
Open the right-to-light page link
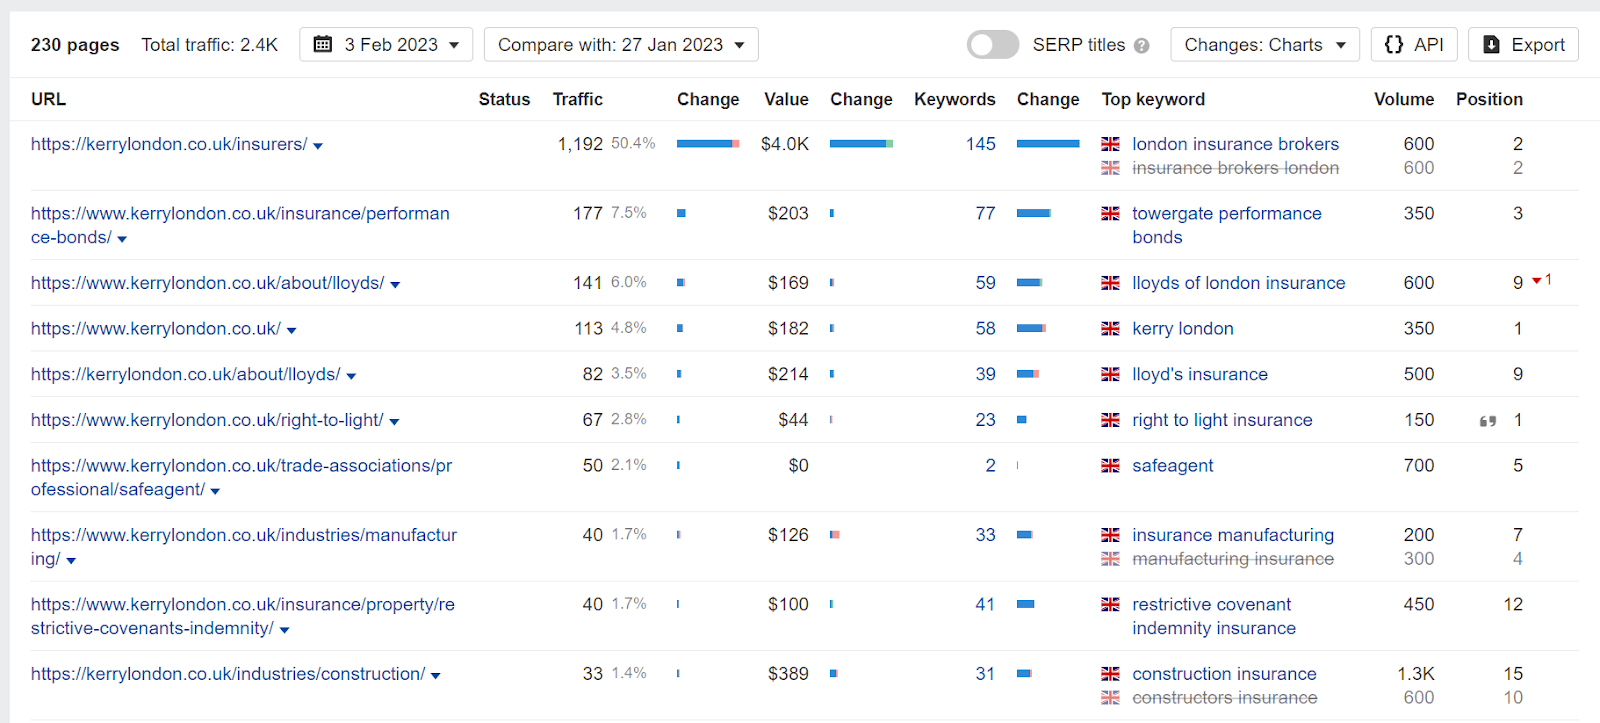(207, 420)
